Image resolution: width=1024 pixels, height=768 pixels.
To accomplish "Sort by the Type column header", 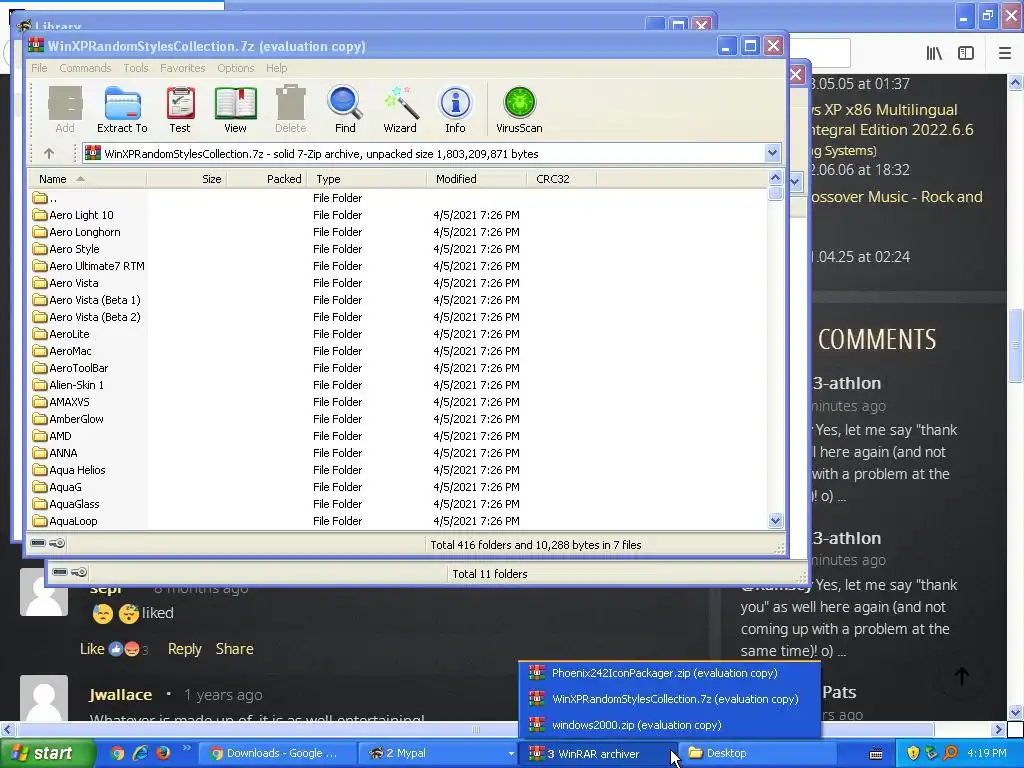I will (367, 179).
